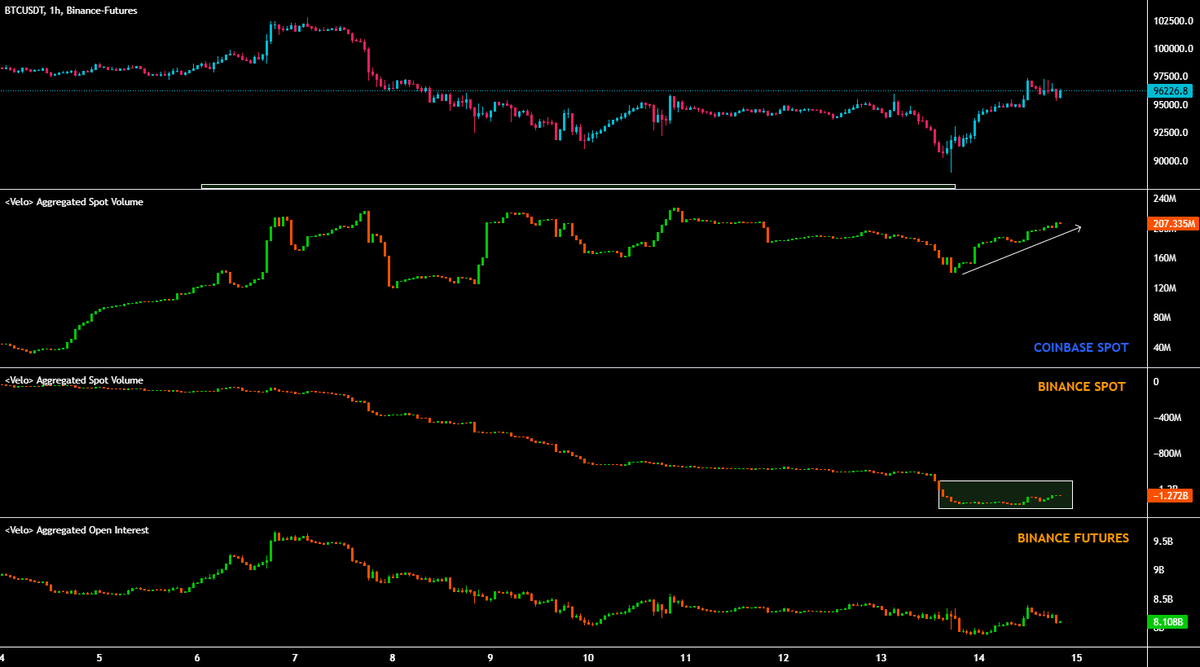Click the BTCUSDT, 1h, Binance-Futures chart title
The image size is (1200, 667).
point(72,10)
